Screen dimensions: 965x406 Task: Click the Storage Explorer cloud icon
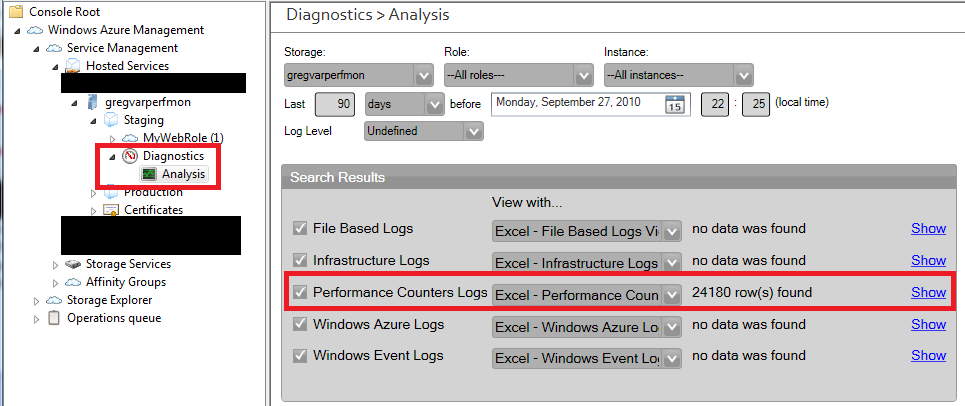[54, 300]
